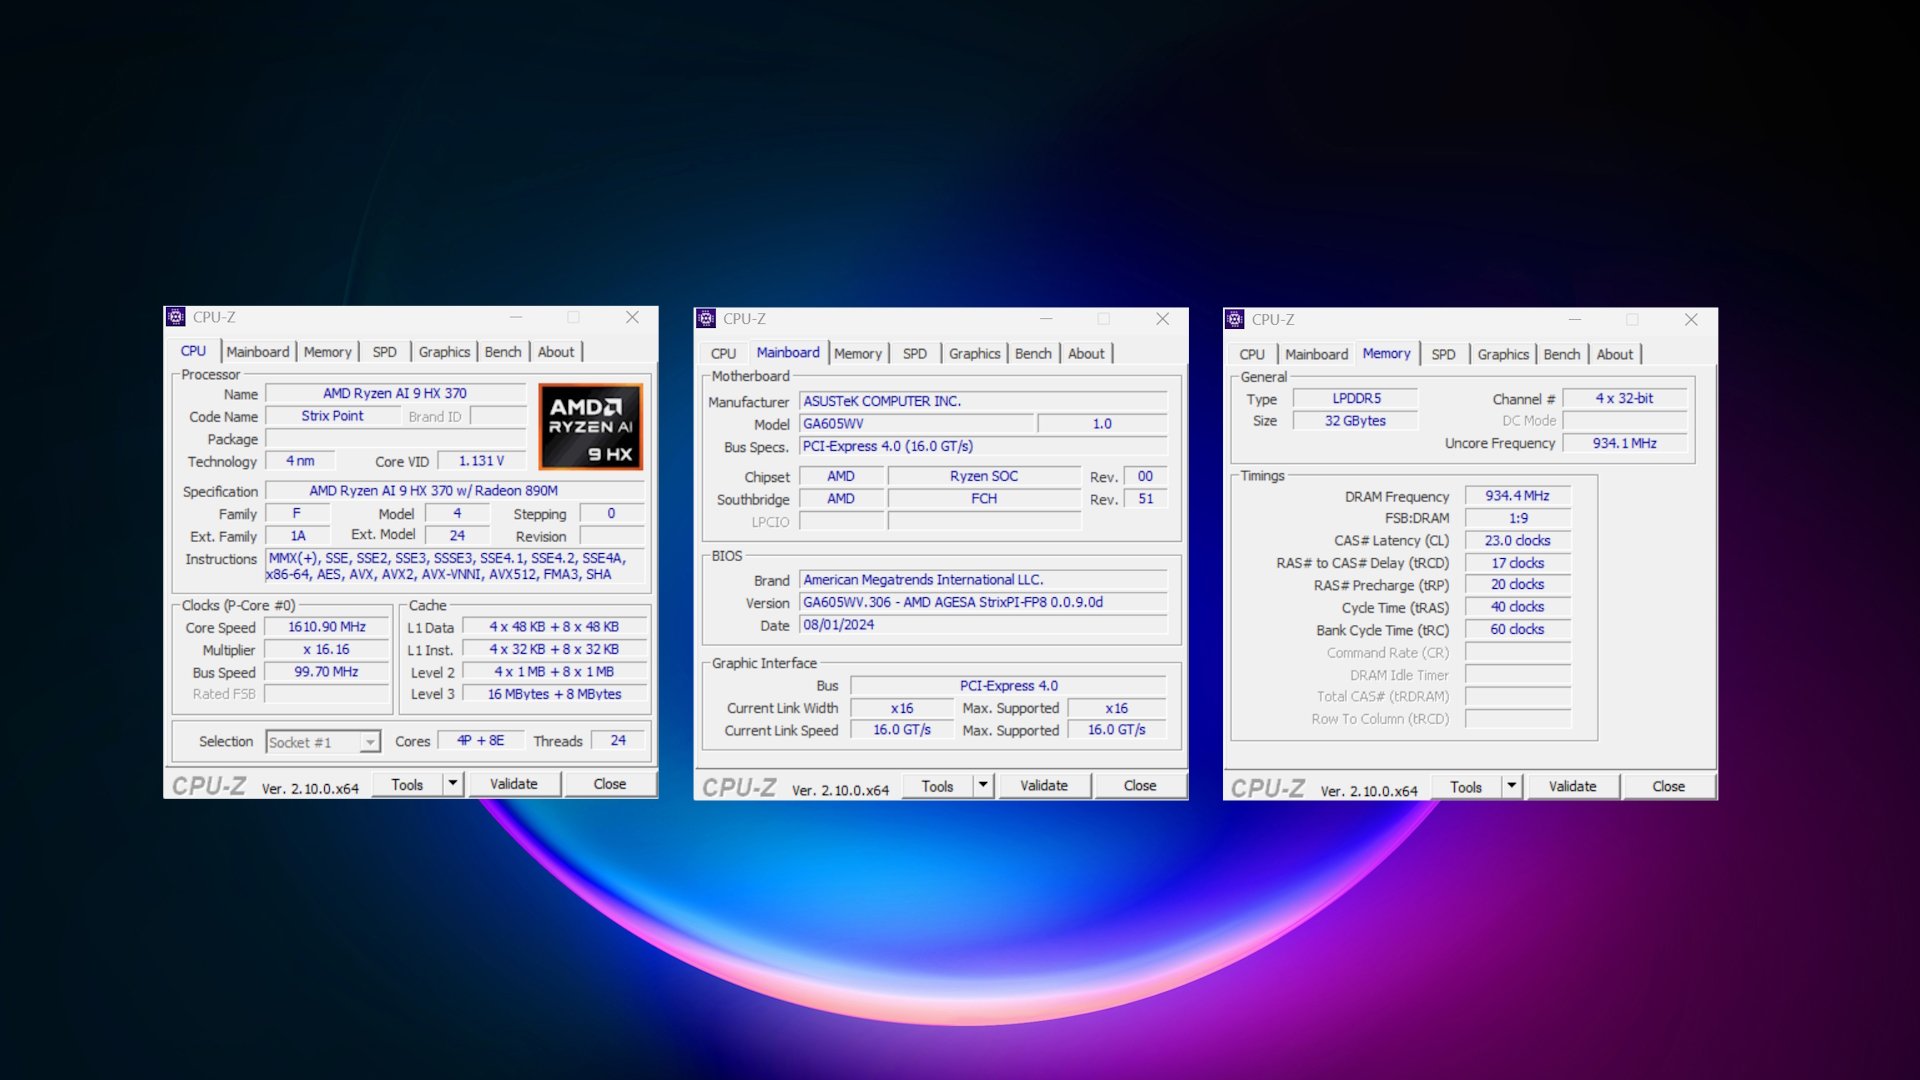This screenshot has height=1080, width=1920.
Task: Click the CPU-Z app icon in the right window title bar
Action: 1235,320
